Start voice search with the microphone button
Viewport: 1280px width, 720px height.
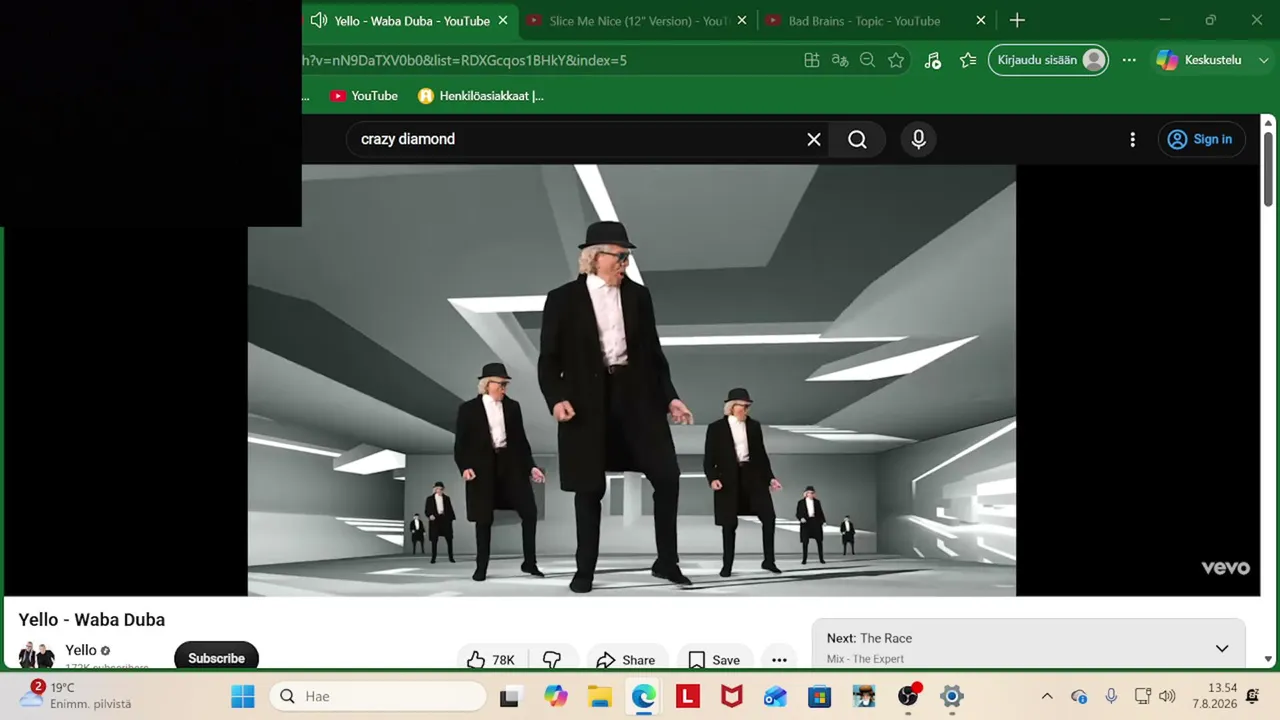click(x=918, y=139)
